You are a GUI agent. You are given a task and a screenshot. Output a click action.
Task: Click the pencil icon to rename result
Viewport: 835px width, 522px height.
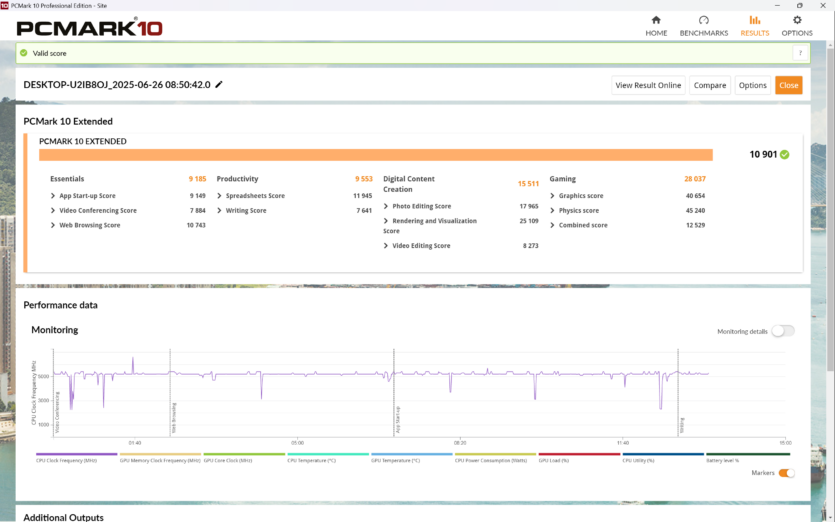(x=219, y=85)
